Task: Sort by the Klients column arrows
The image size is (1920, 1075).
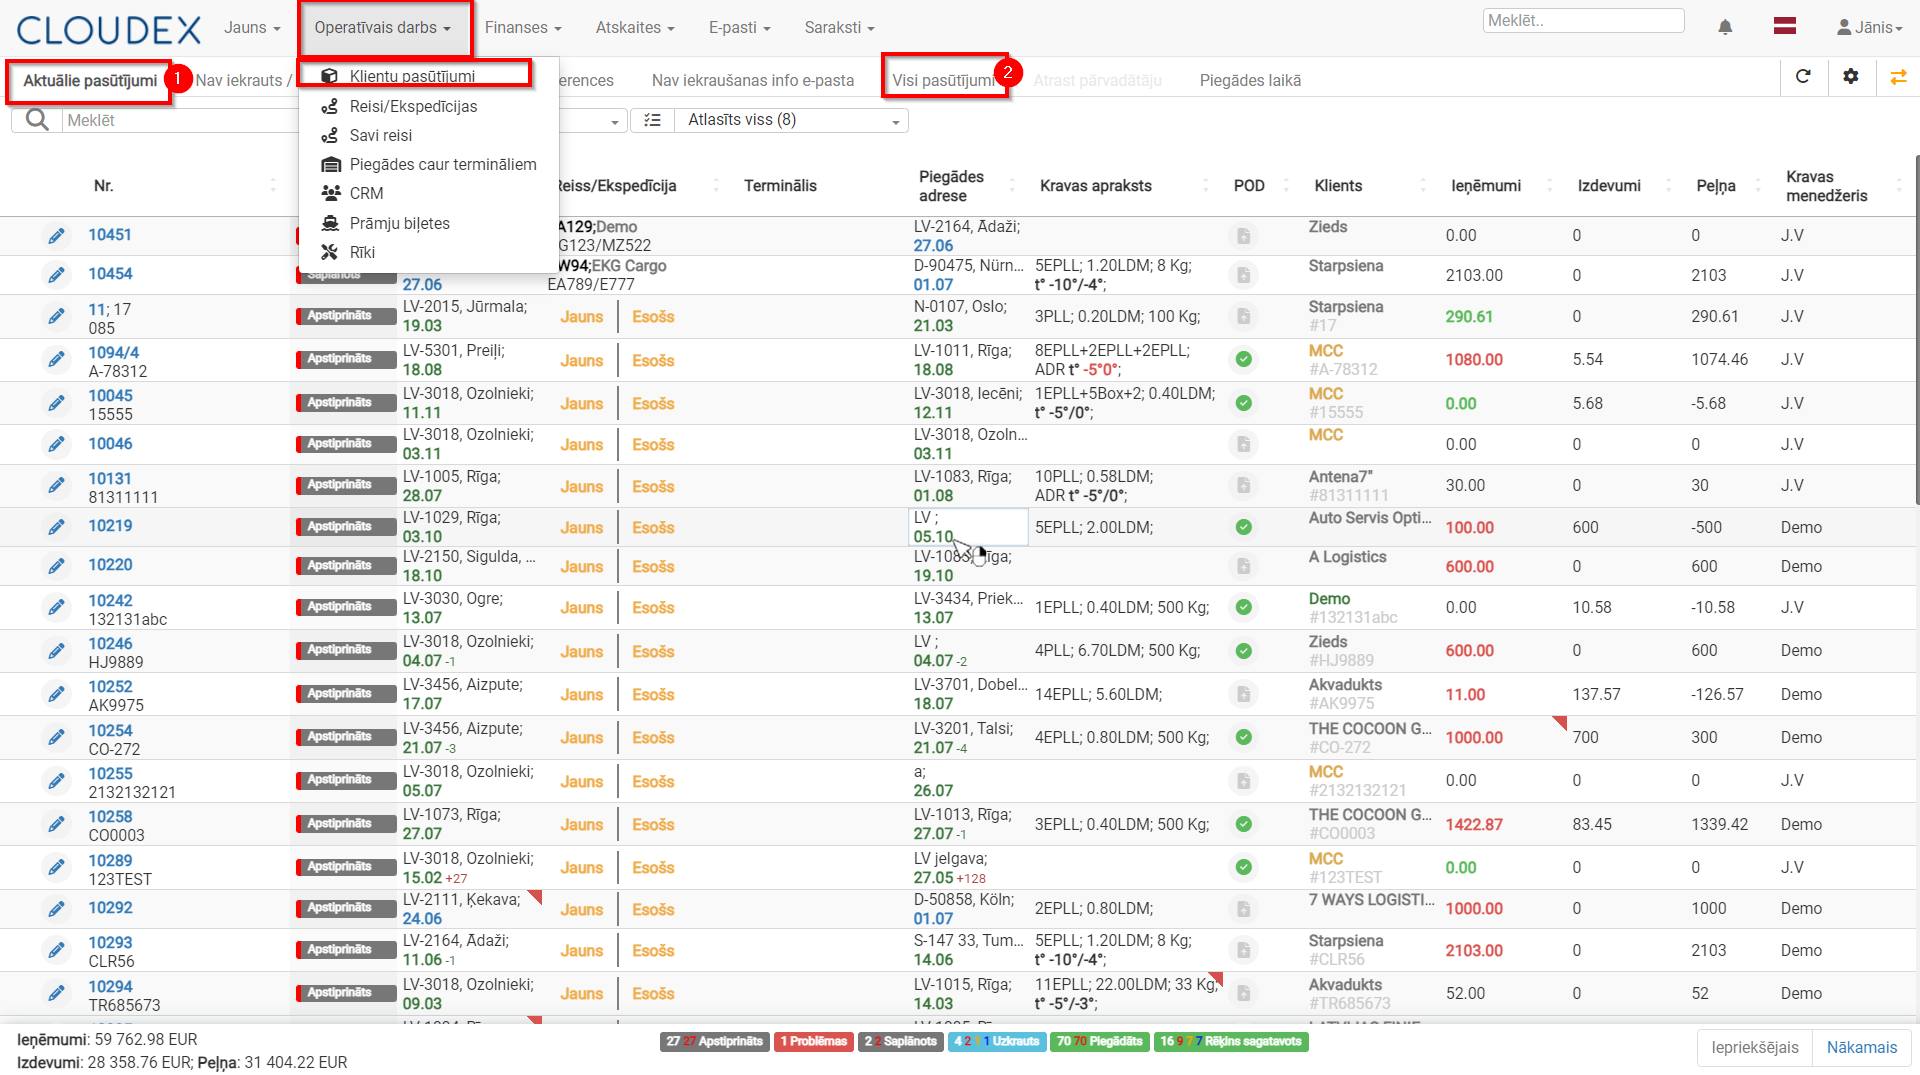Action: click(1423, 186)
